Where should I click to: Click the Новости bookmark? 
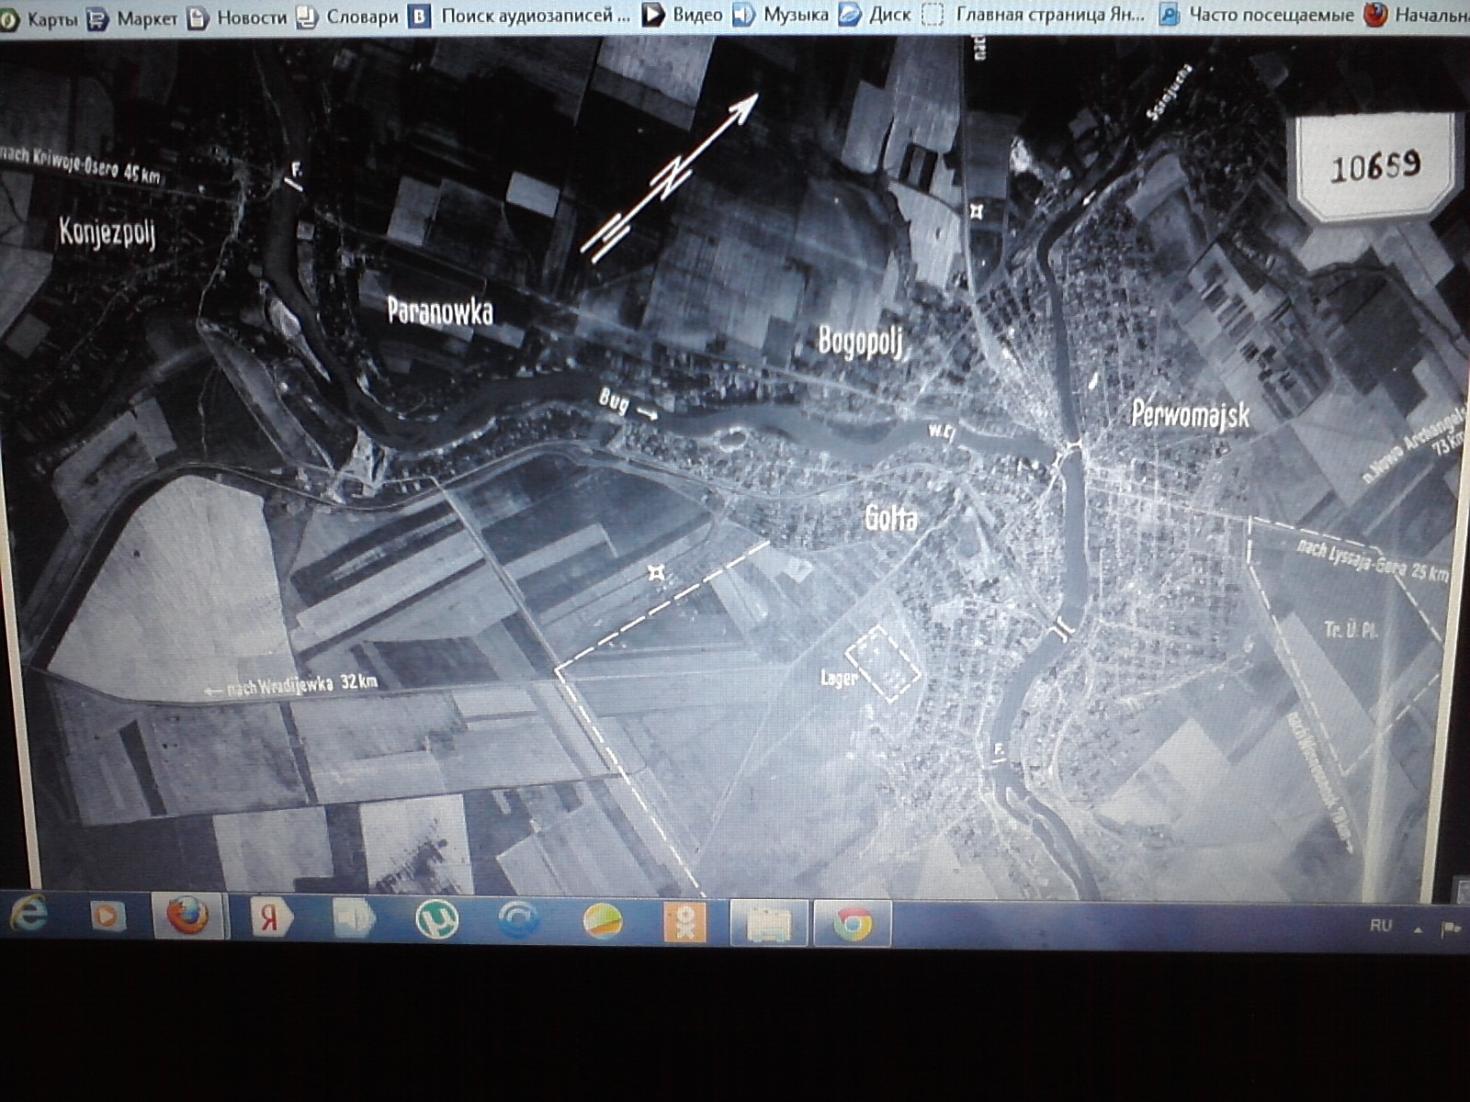point(238,17)
